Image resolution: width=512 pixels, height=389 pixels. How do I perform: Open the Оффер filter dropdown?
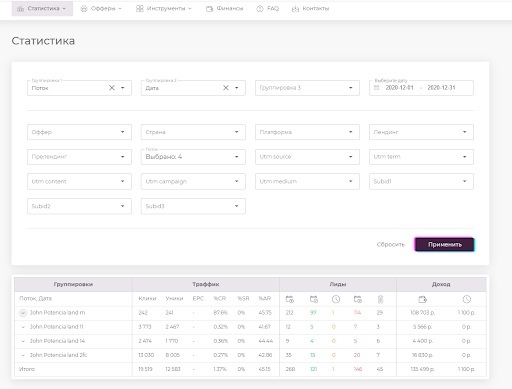click(x=79, y=132)
